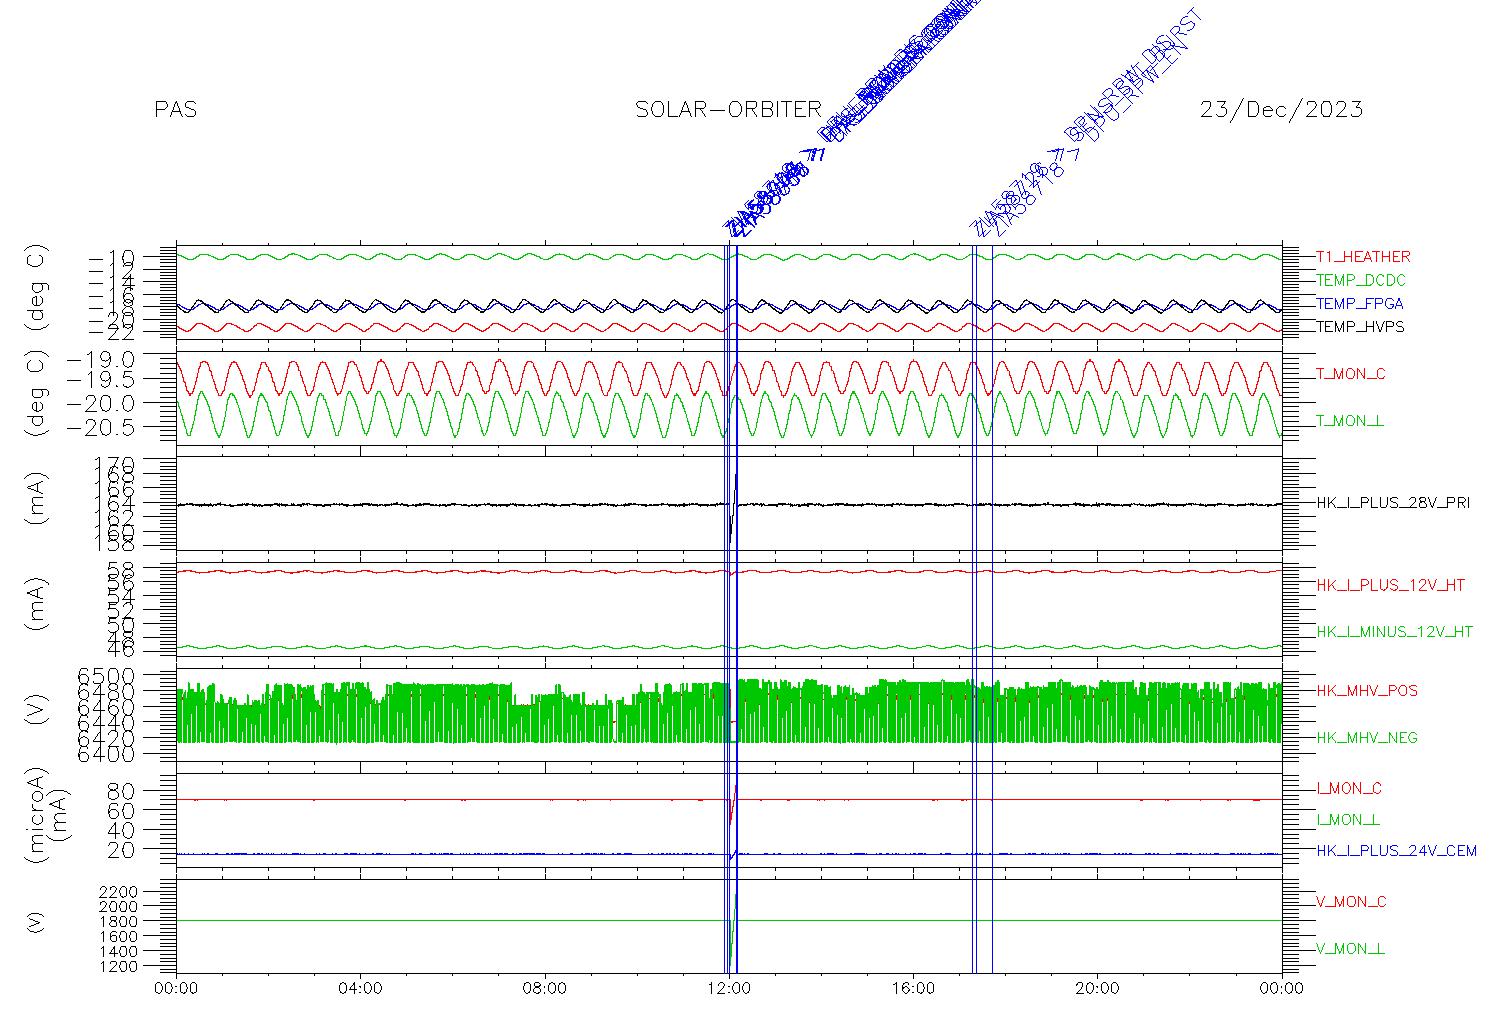Screen dimensions: 1512x1020
Task: Click the 12:00 time axis label
Action: coord(729,989)
